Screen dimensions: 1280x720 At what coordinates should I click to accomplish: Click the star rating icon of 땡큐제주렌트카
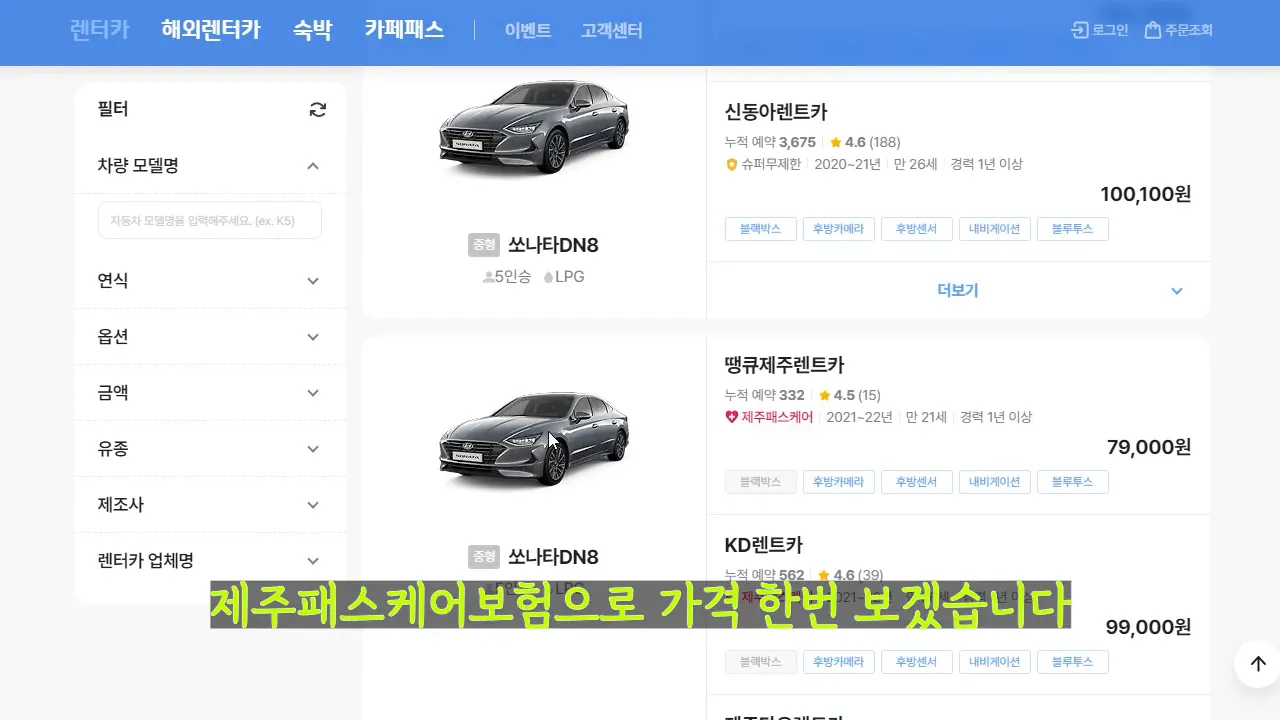pyautogui.click(x=824, y=395)
